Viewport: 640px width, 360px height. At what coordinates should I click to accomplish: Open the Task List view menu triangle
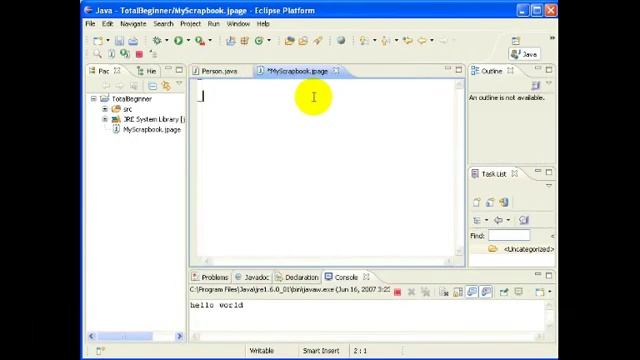[549, 186]
